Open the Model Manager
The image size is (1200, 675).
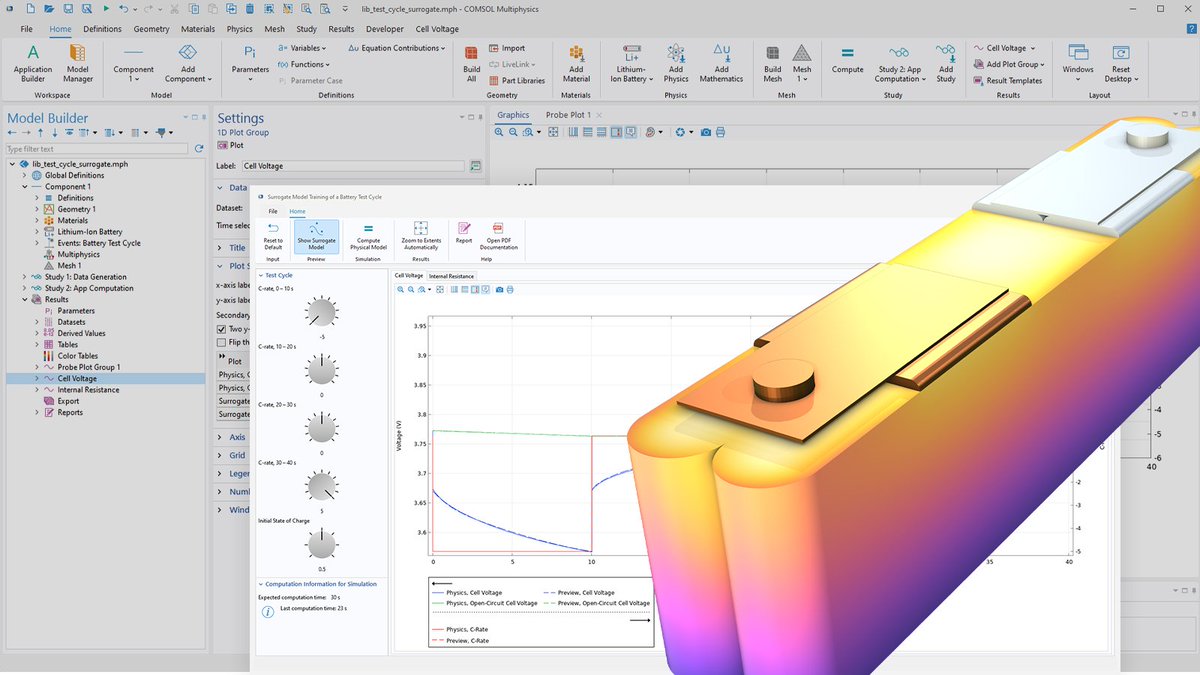(78, 63)
